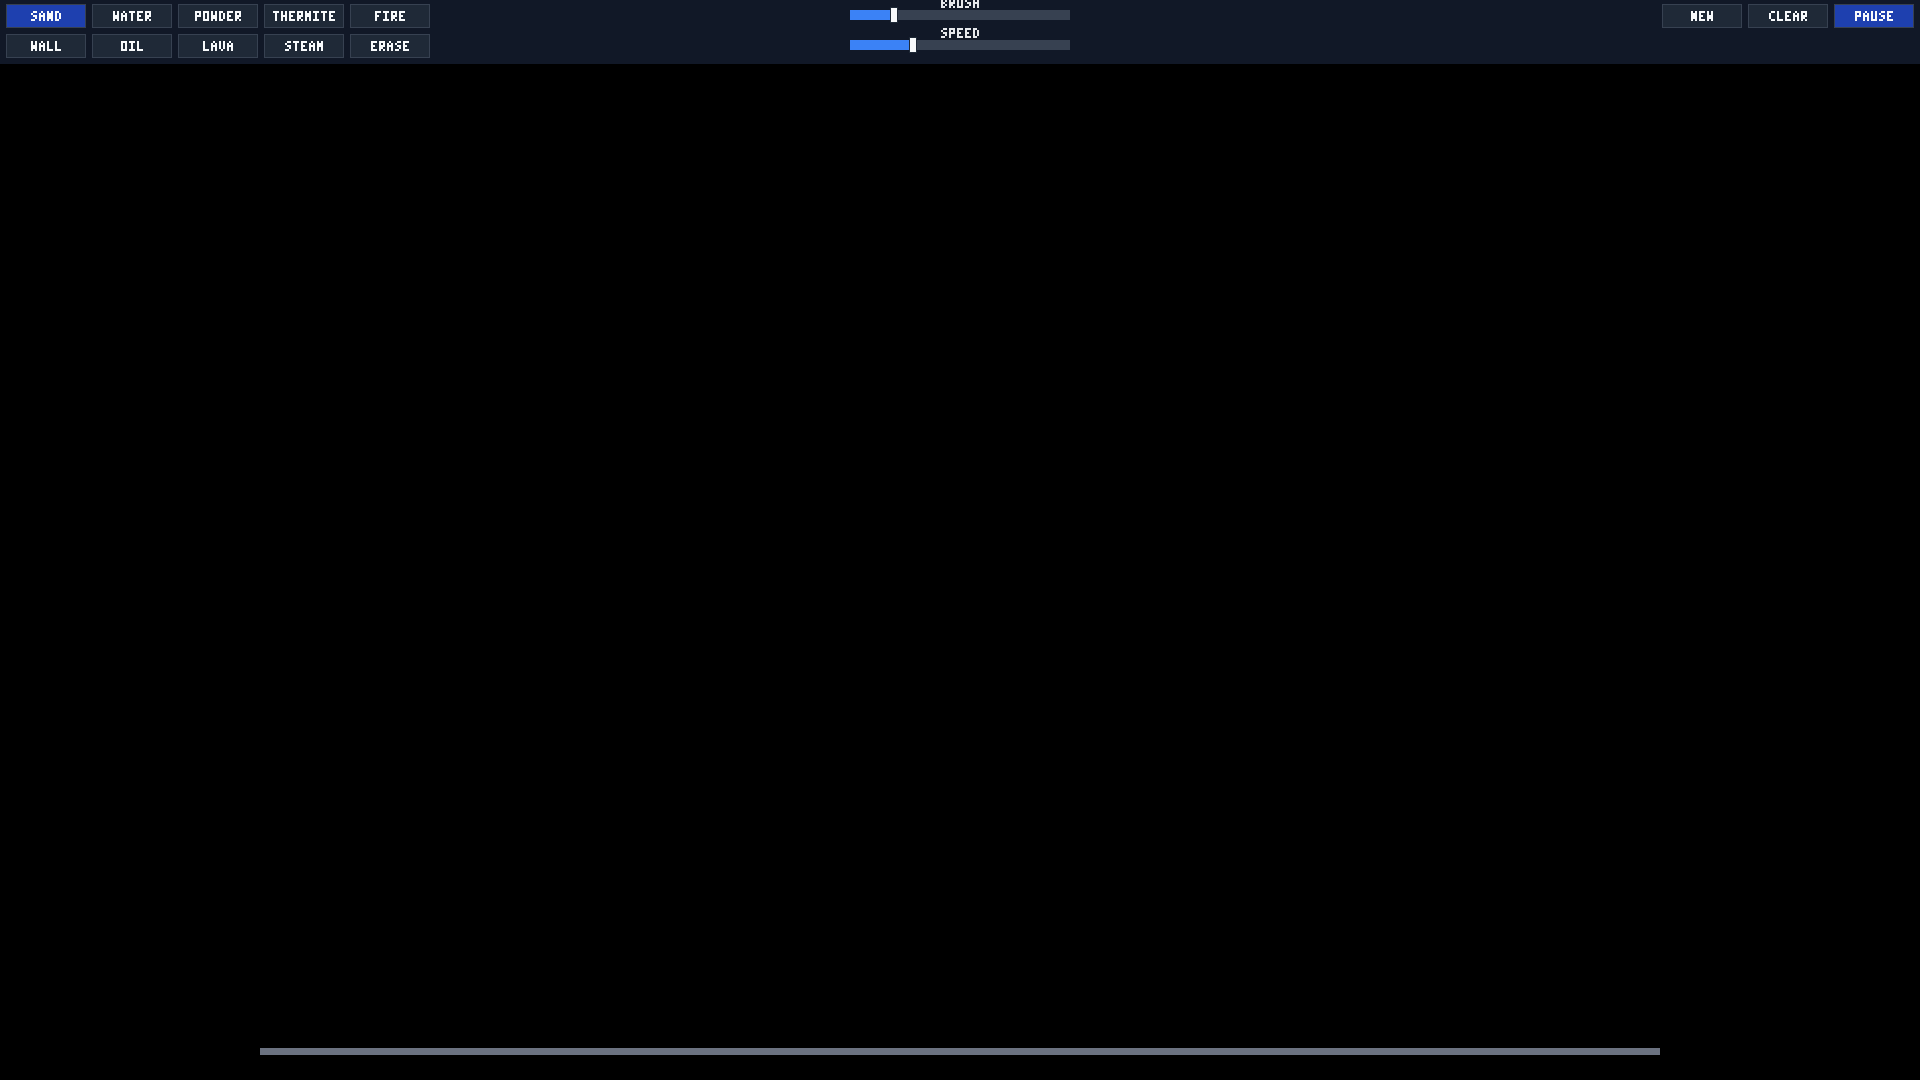This screenshot has height=1080, width=1920.
Task: Select the Steam material
Action: pos(304,46)
